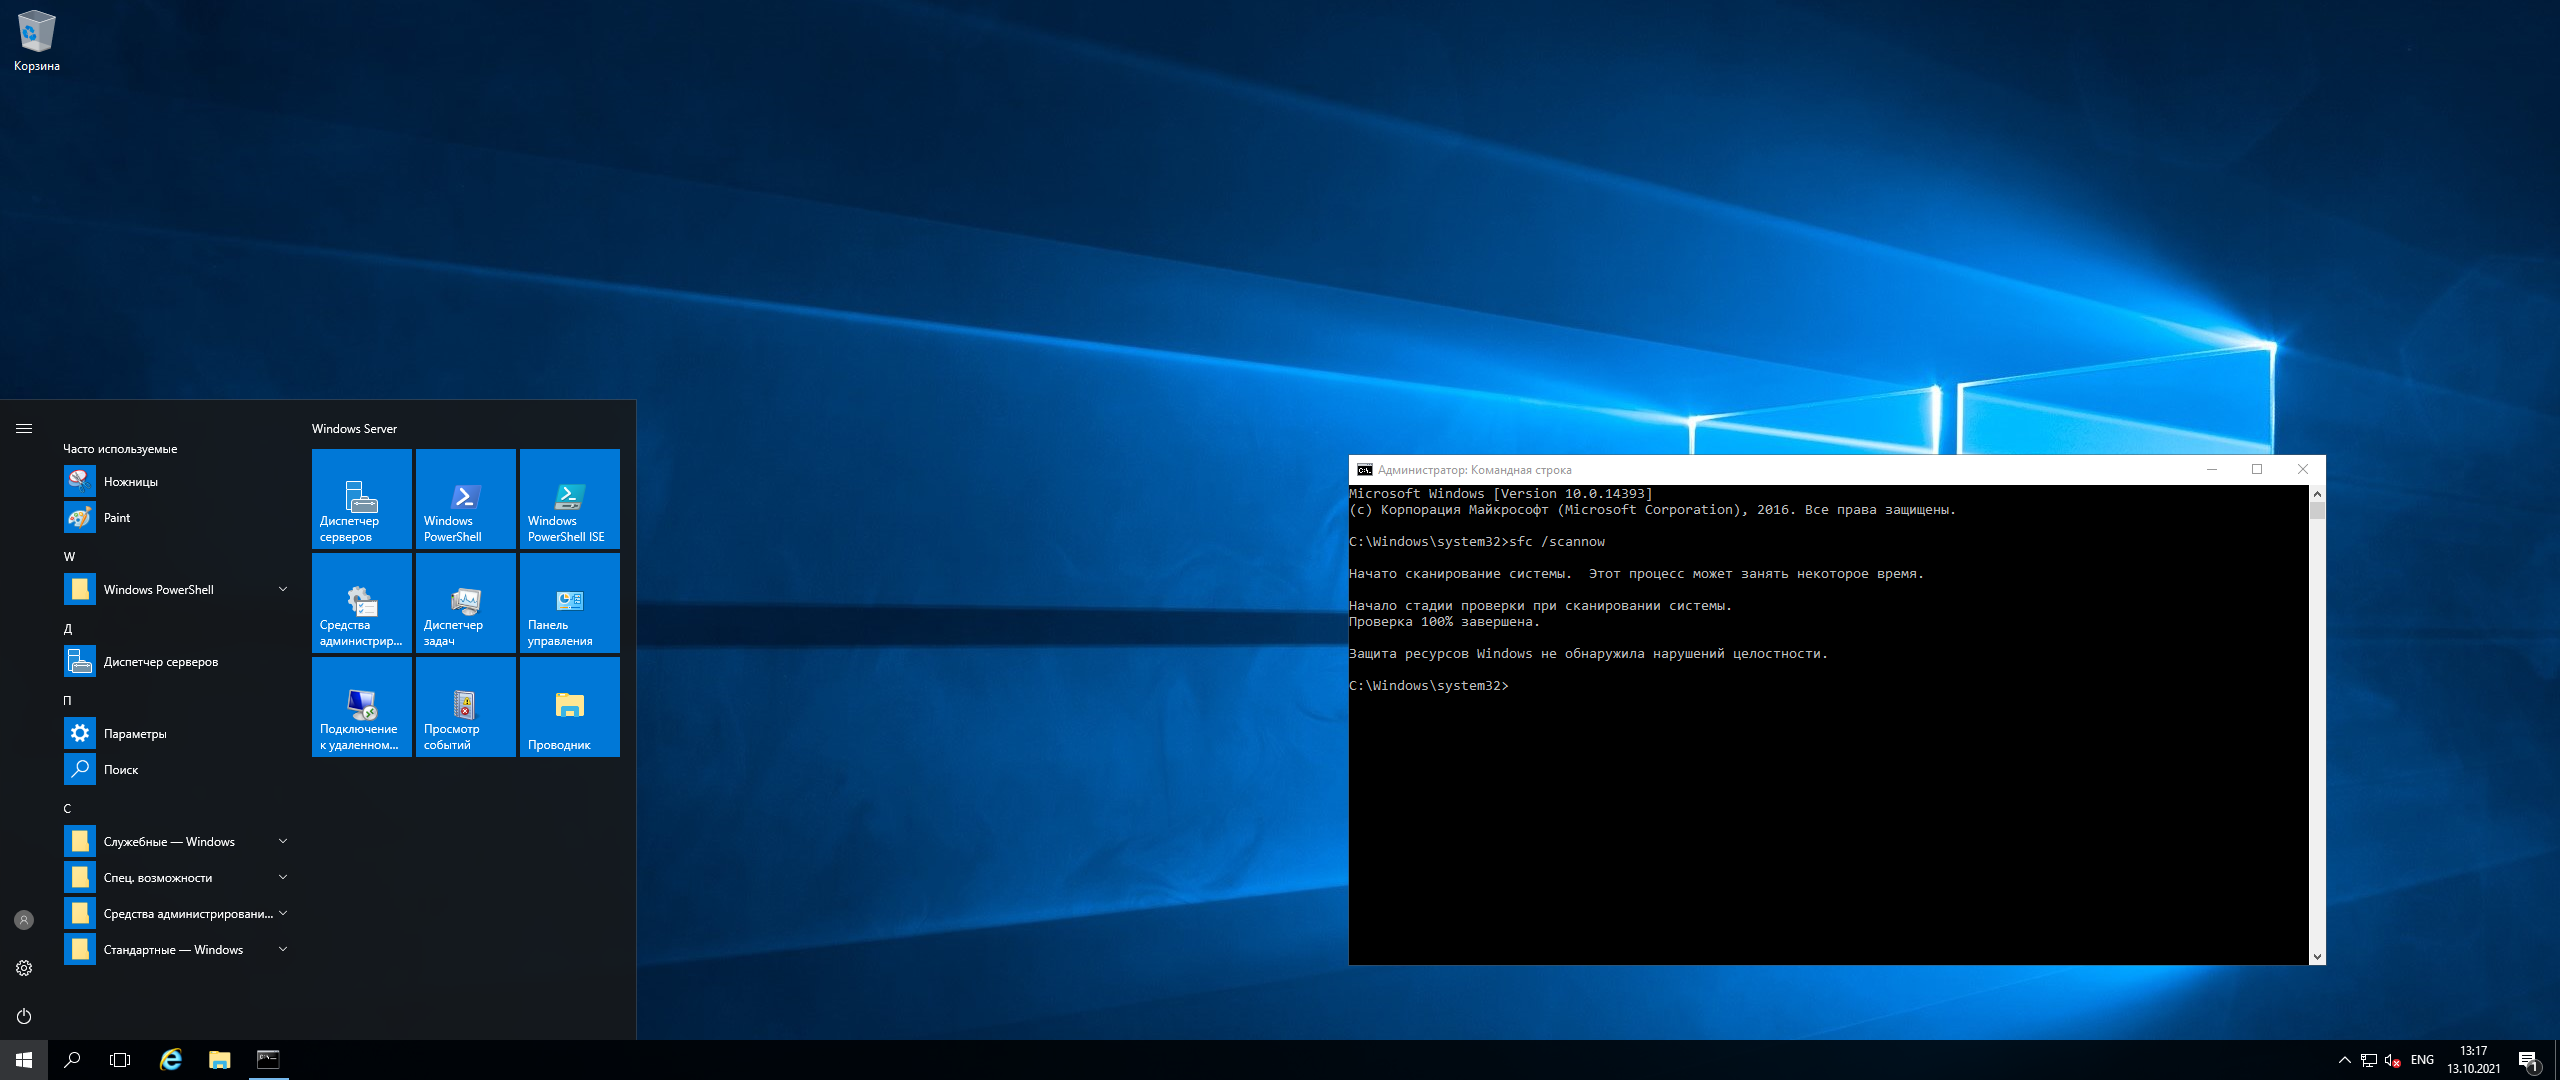
Task: Launch the Windows PowerShell ISE tile
Action: (x=570, y=499)
